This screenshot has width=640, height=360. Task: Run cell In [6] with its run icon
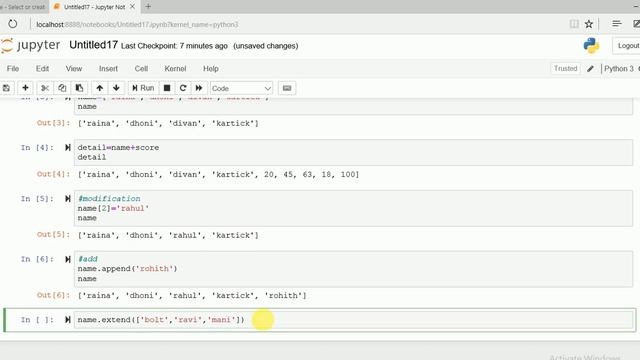click(68, 259)
